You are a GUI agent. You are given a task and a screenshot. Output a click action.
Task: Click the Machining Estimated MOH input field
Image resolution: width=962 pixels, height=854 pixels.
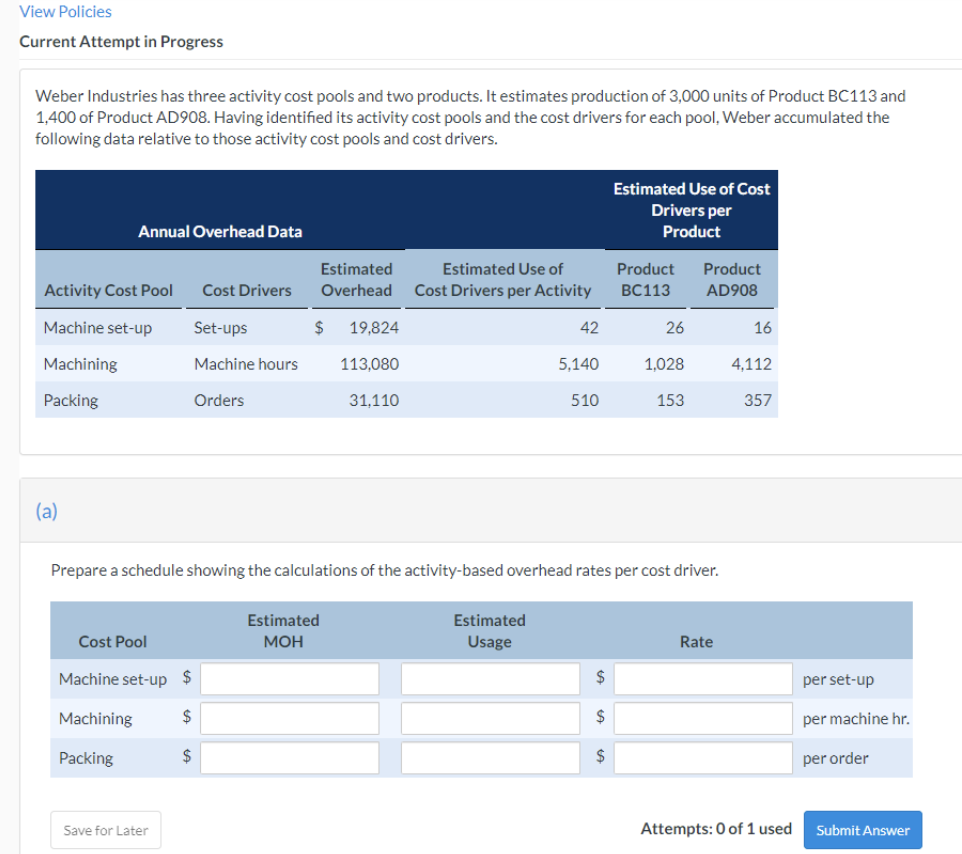289,717
